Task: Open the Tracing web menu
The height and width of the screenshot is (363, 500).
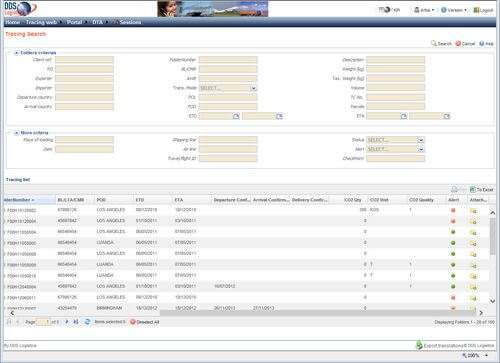Action: pos(43,22)
